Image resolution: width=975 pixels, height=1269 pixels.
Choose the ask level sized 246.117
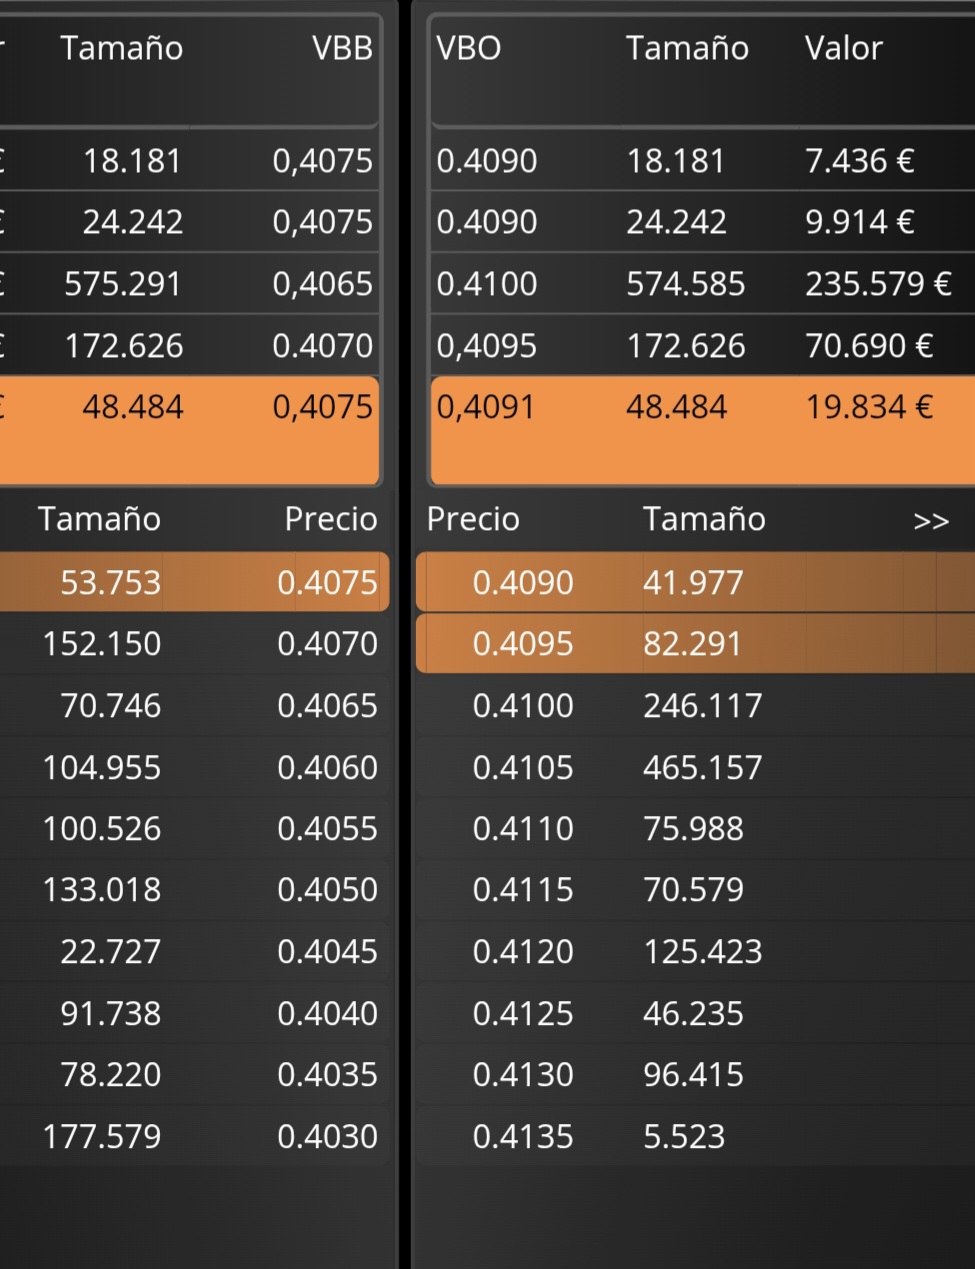pos(702,706)
